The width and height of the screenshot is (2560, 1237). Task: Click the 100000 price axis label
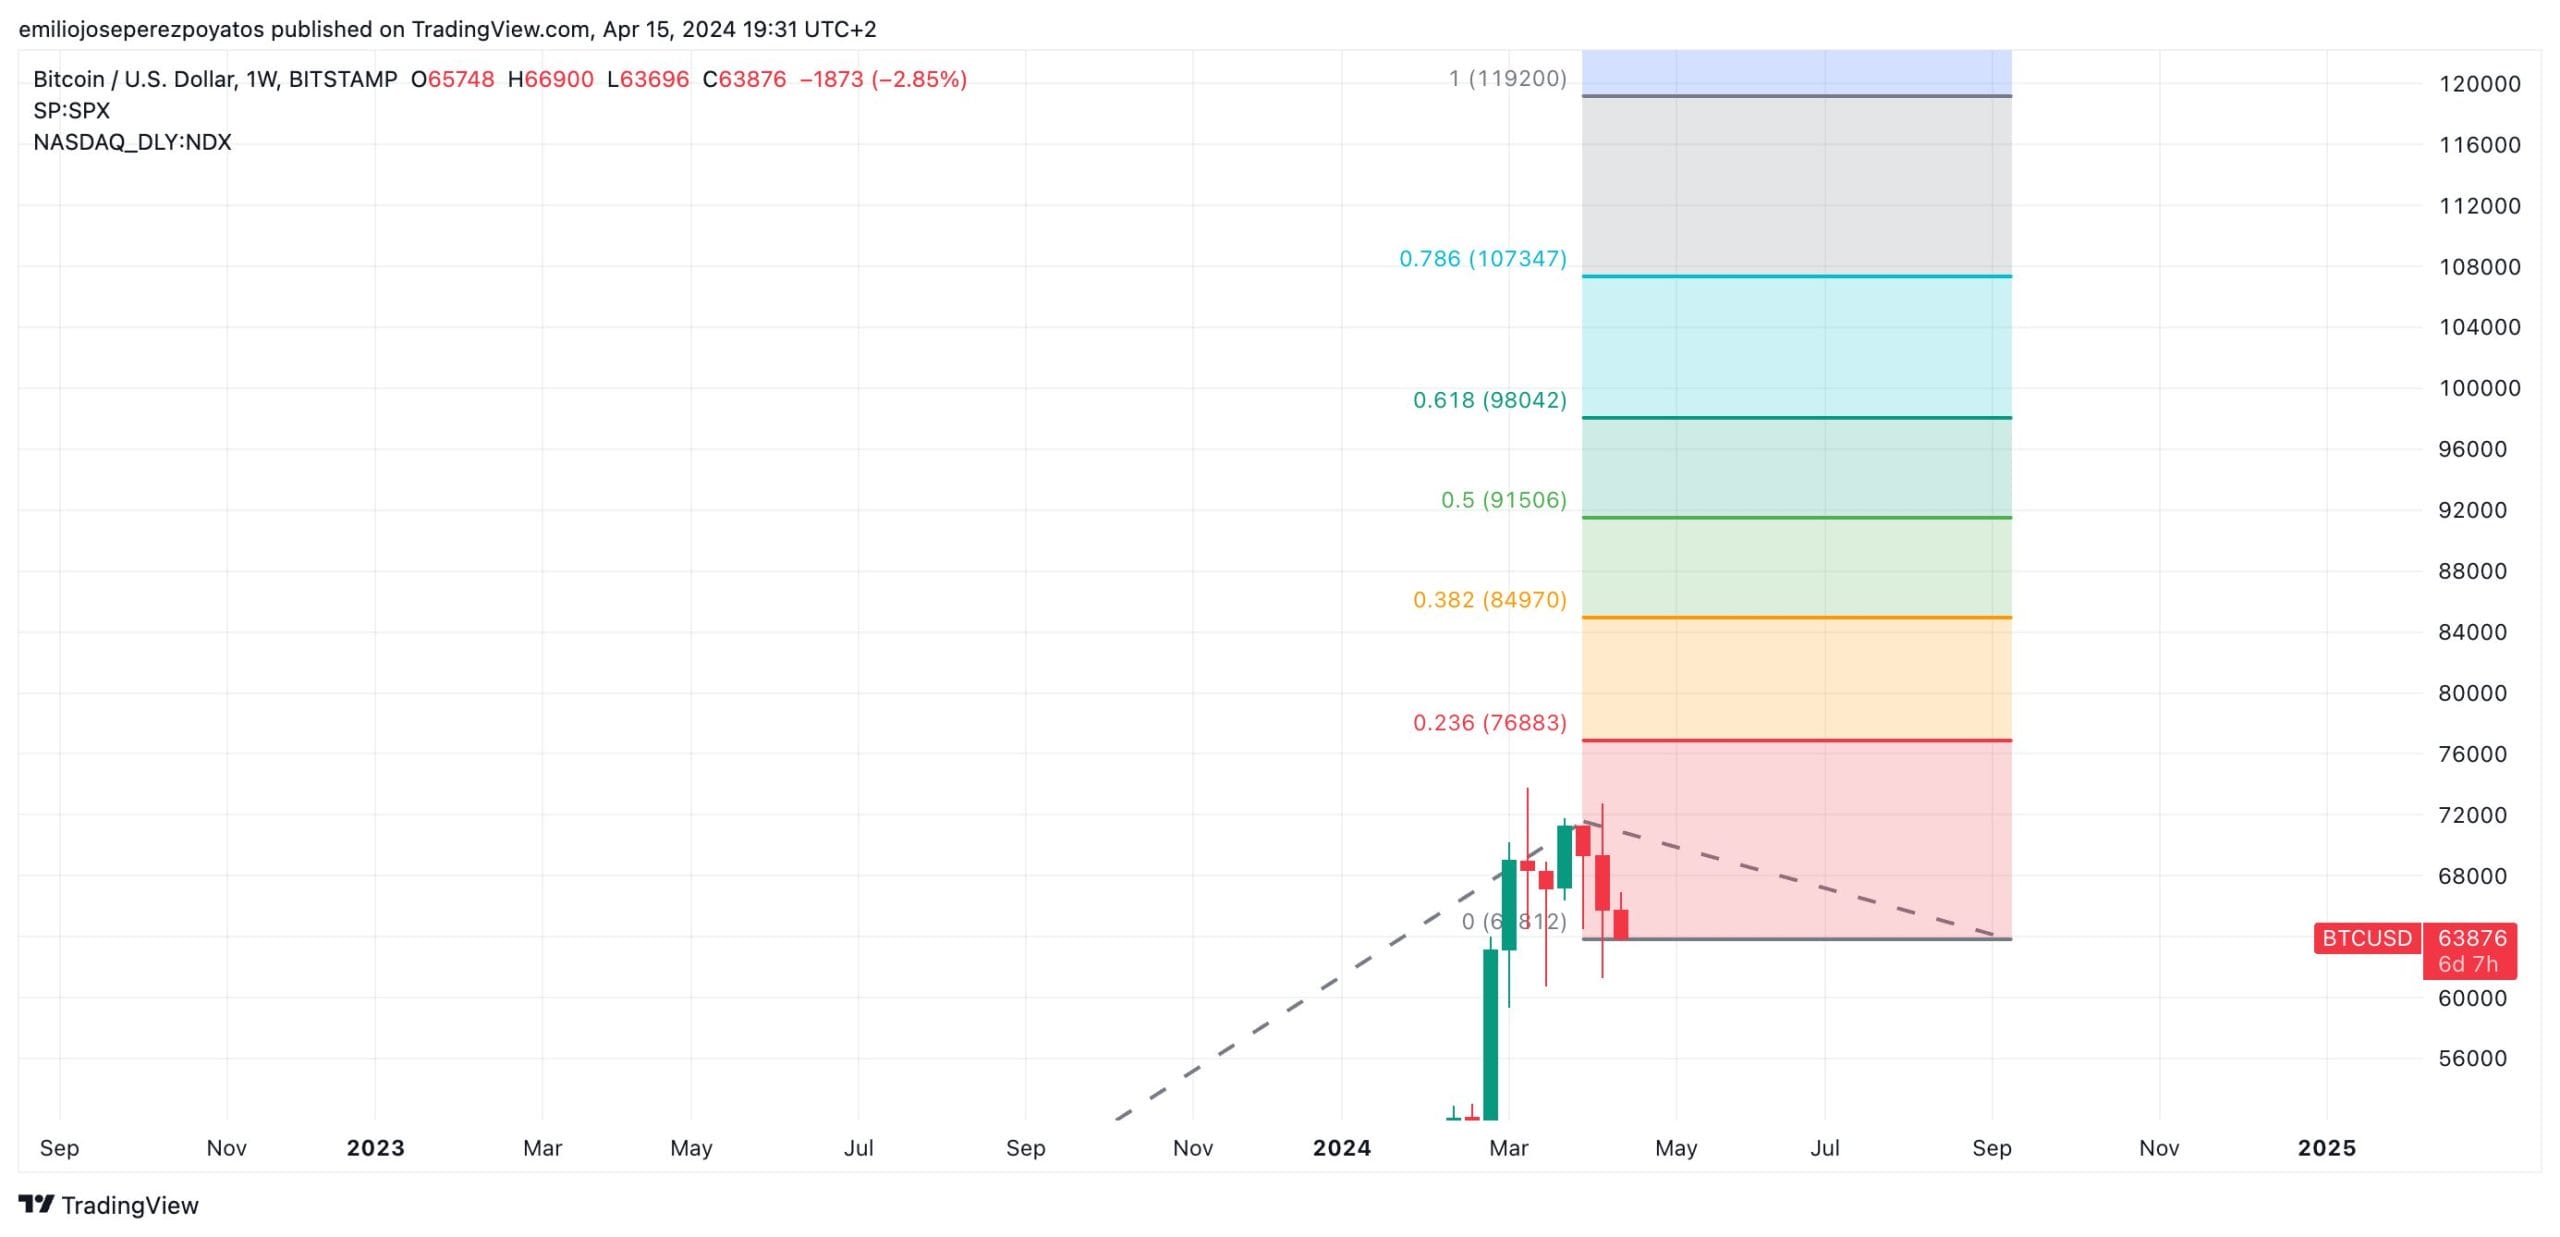[x=2479, y=388]
